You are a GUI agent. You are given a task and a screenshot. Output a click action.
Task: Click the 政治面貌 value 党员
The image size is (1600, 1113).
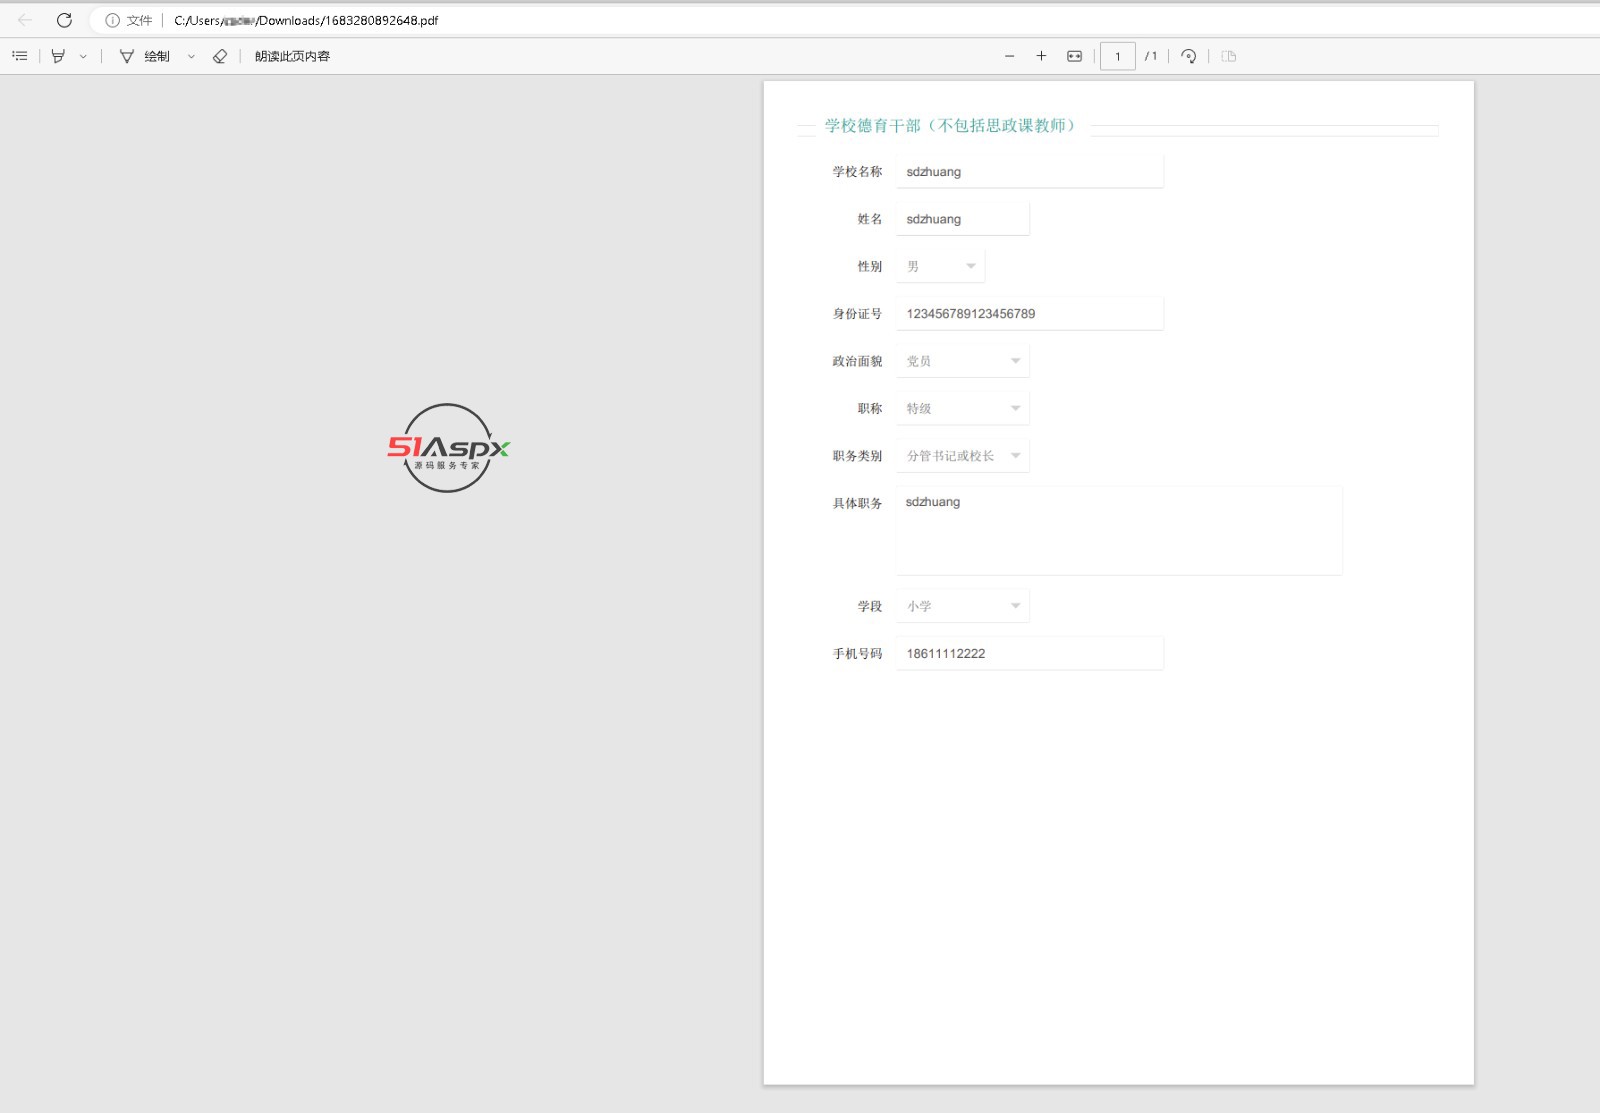tap(919, 361)
